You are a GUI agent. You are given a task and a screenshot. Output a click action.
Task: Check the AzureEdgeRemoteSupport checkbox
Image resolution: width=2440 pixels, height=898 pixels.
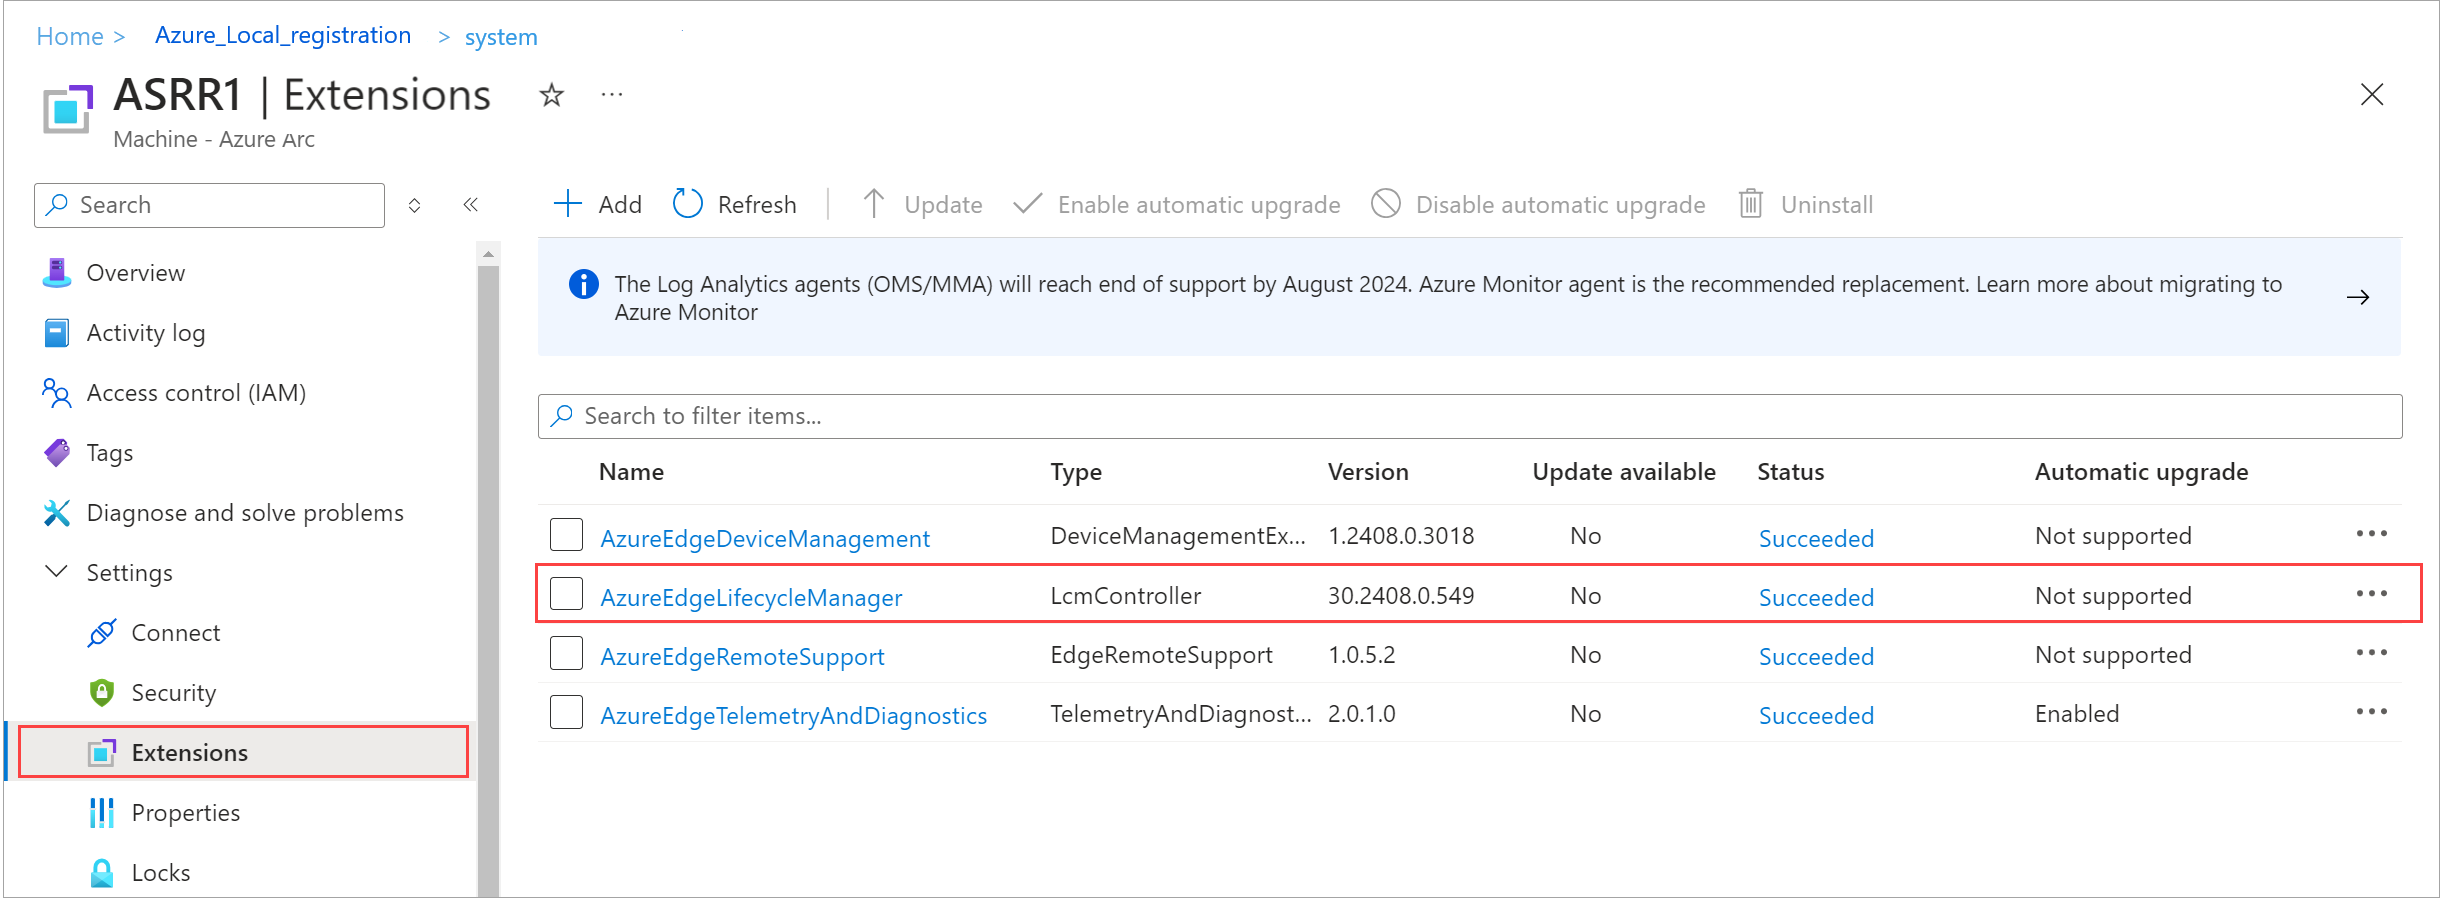pyautogui.click(x=567, y=654)
